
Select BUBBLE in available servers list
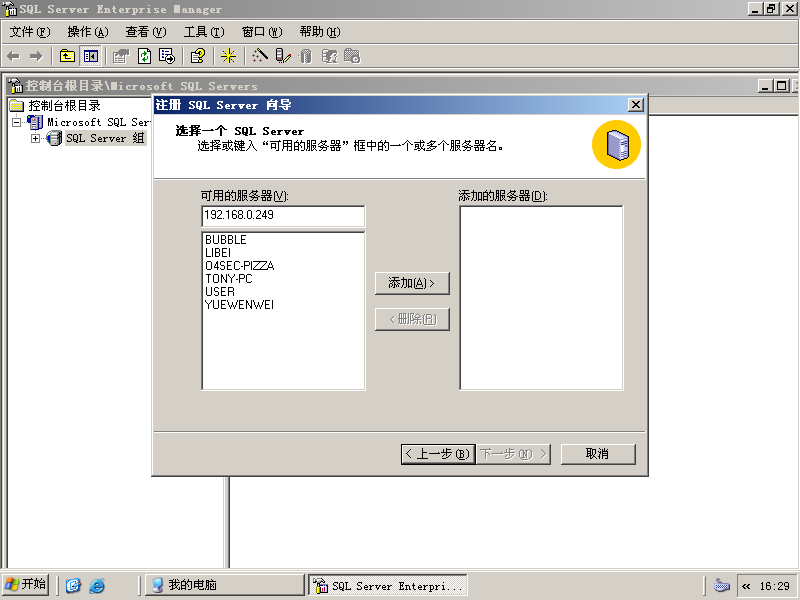[x=226, y=240]
